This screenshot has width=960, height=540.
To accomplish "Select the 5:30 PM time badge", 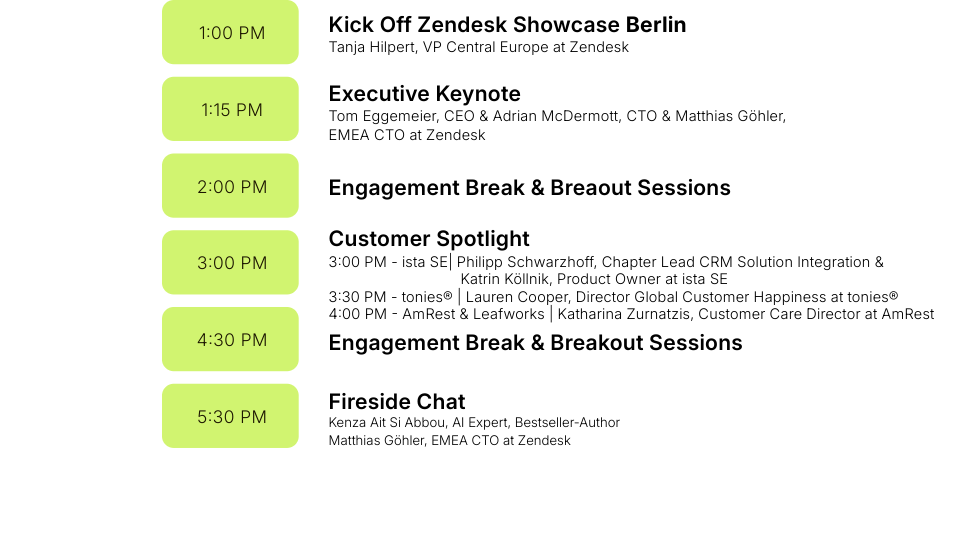I will point(230,416).
